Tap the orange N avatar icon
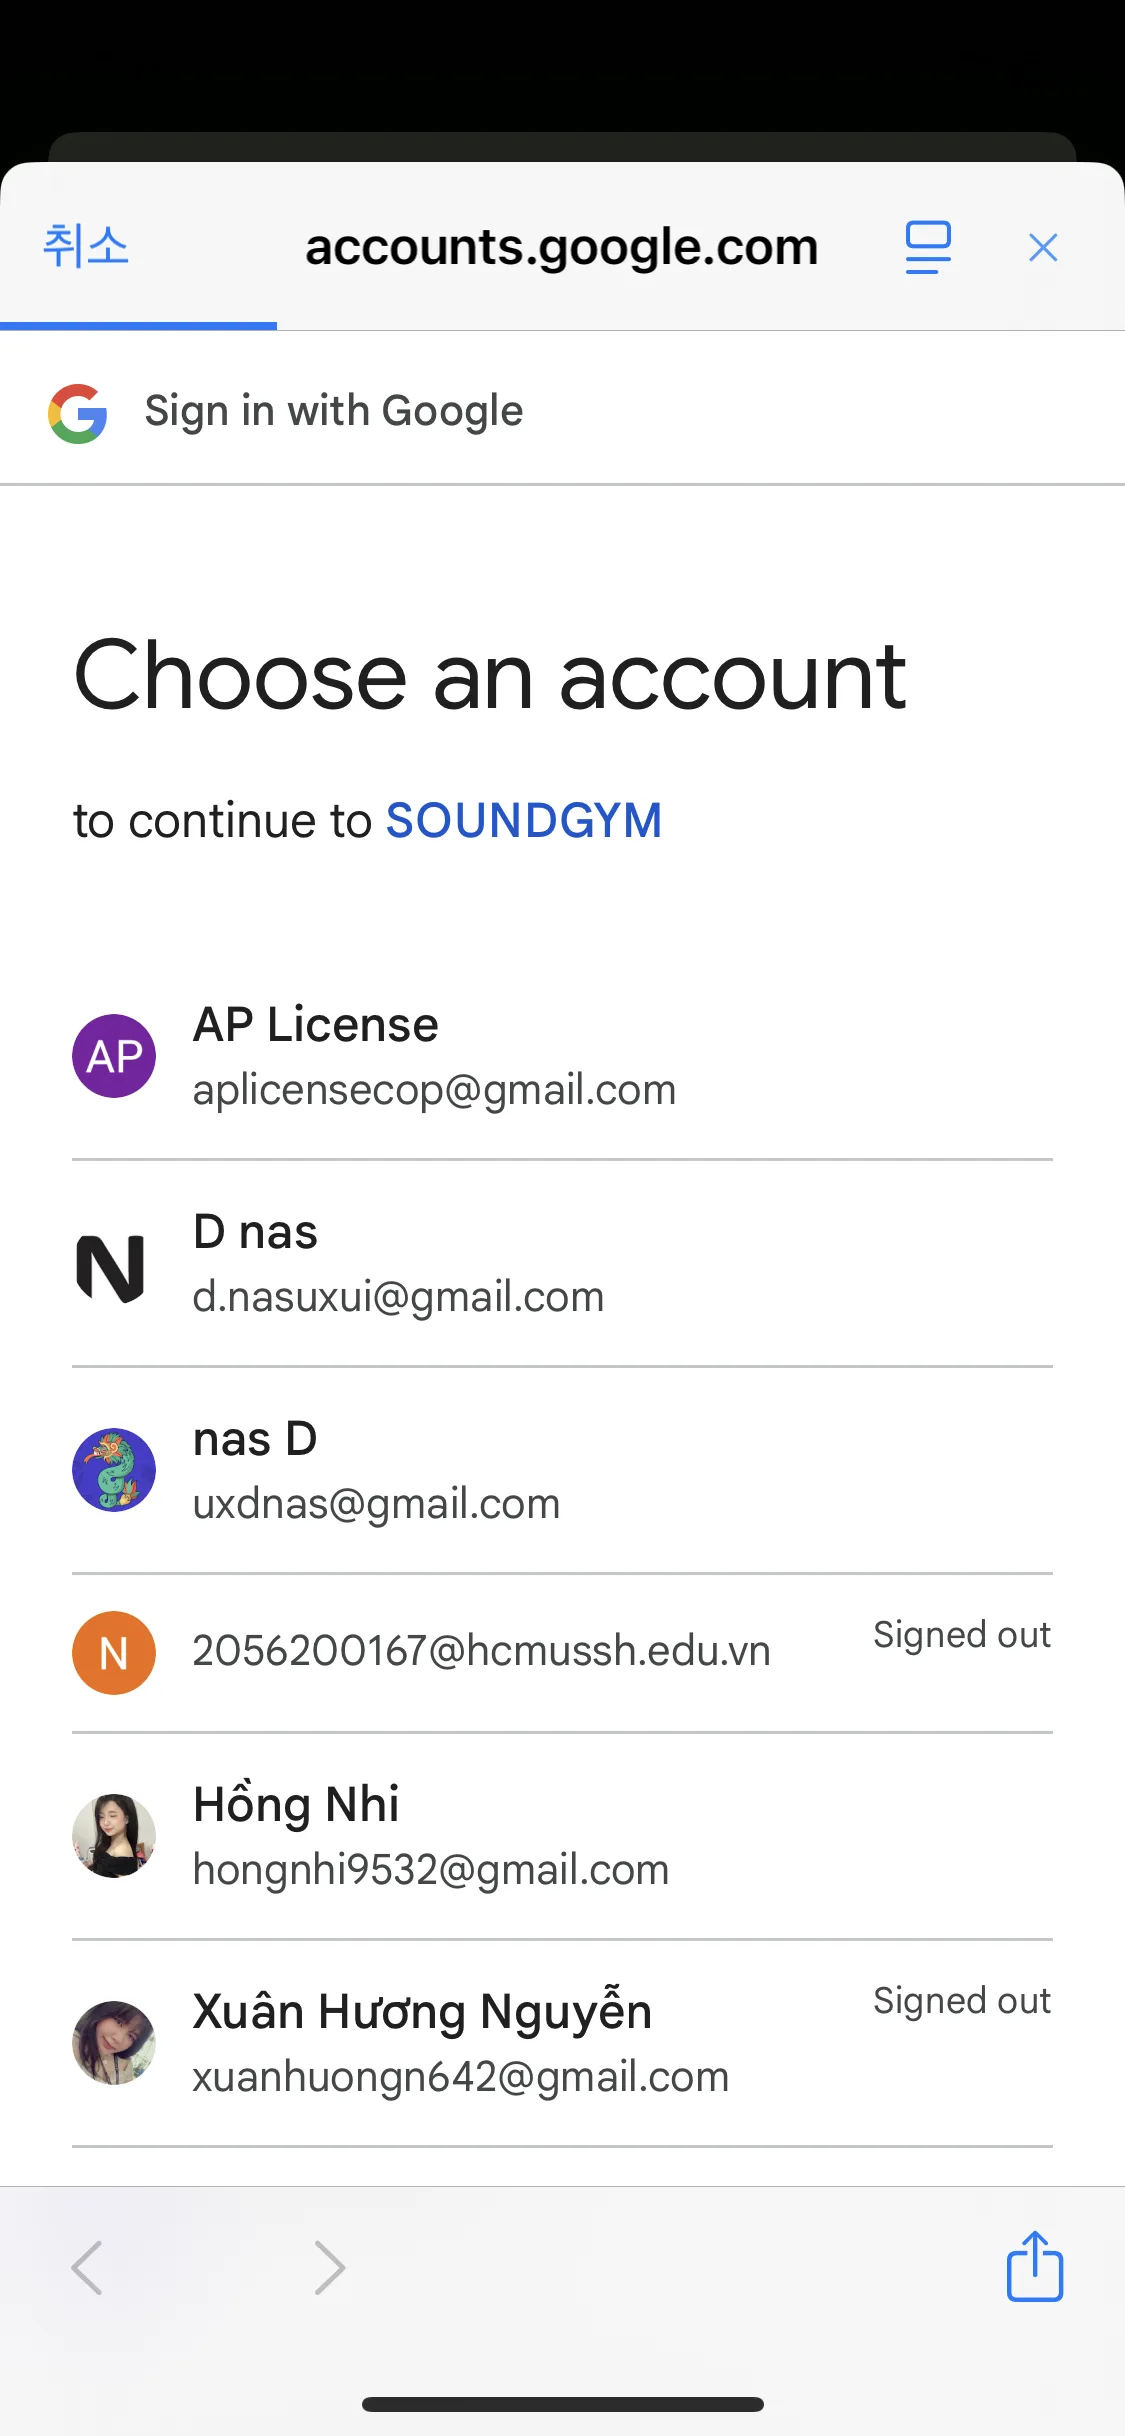Viewport: 1125px width, 2436px height. pyautogui.click(x=114, y=1653)
